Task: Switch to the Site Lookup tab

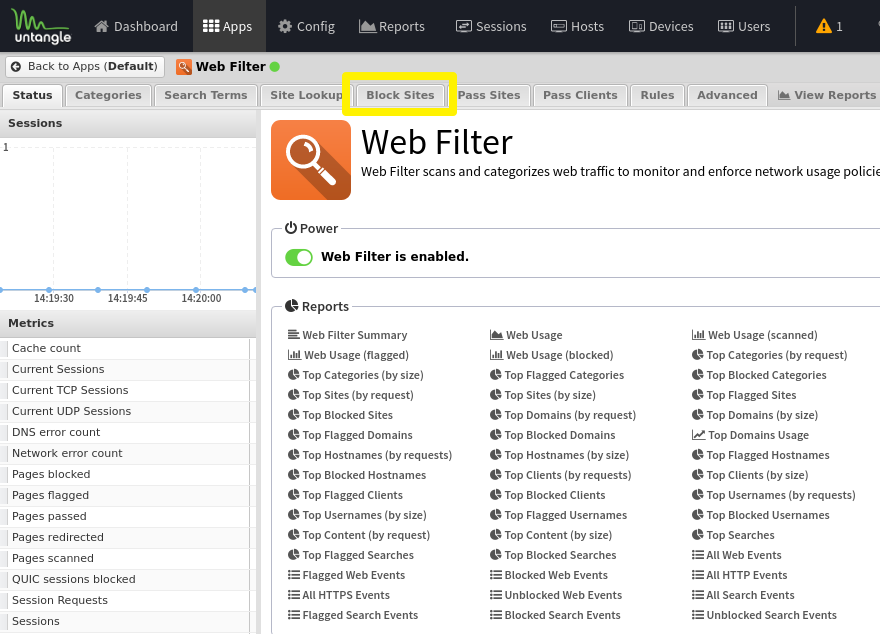Action: pos(306,95)
